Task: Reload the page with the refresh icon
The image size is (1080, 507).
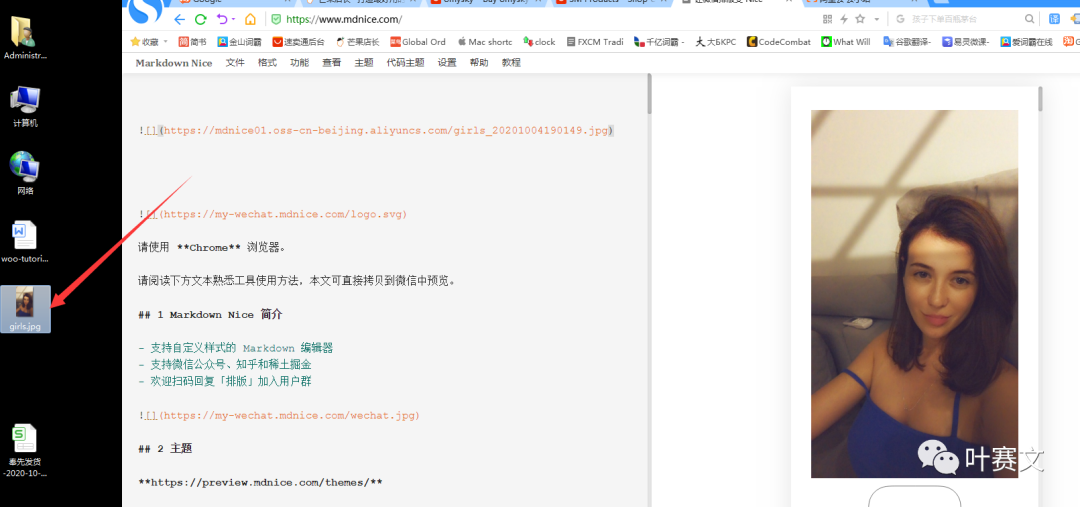Action: [x=200, y=19]
